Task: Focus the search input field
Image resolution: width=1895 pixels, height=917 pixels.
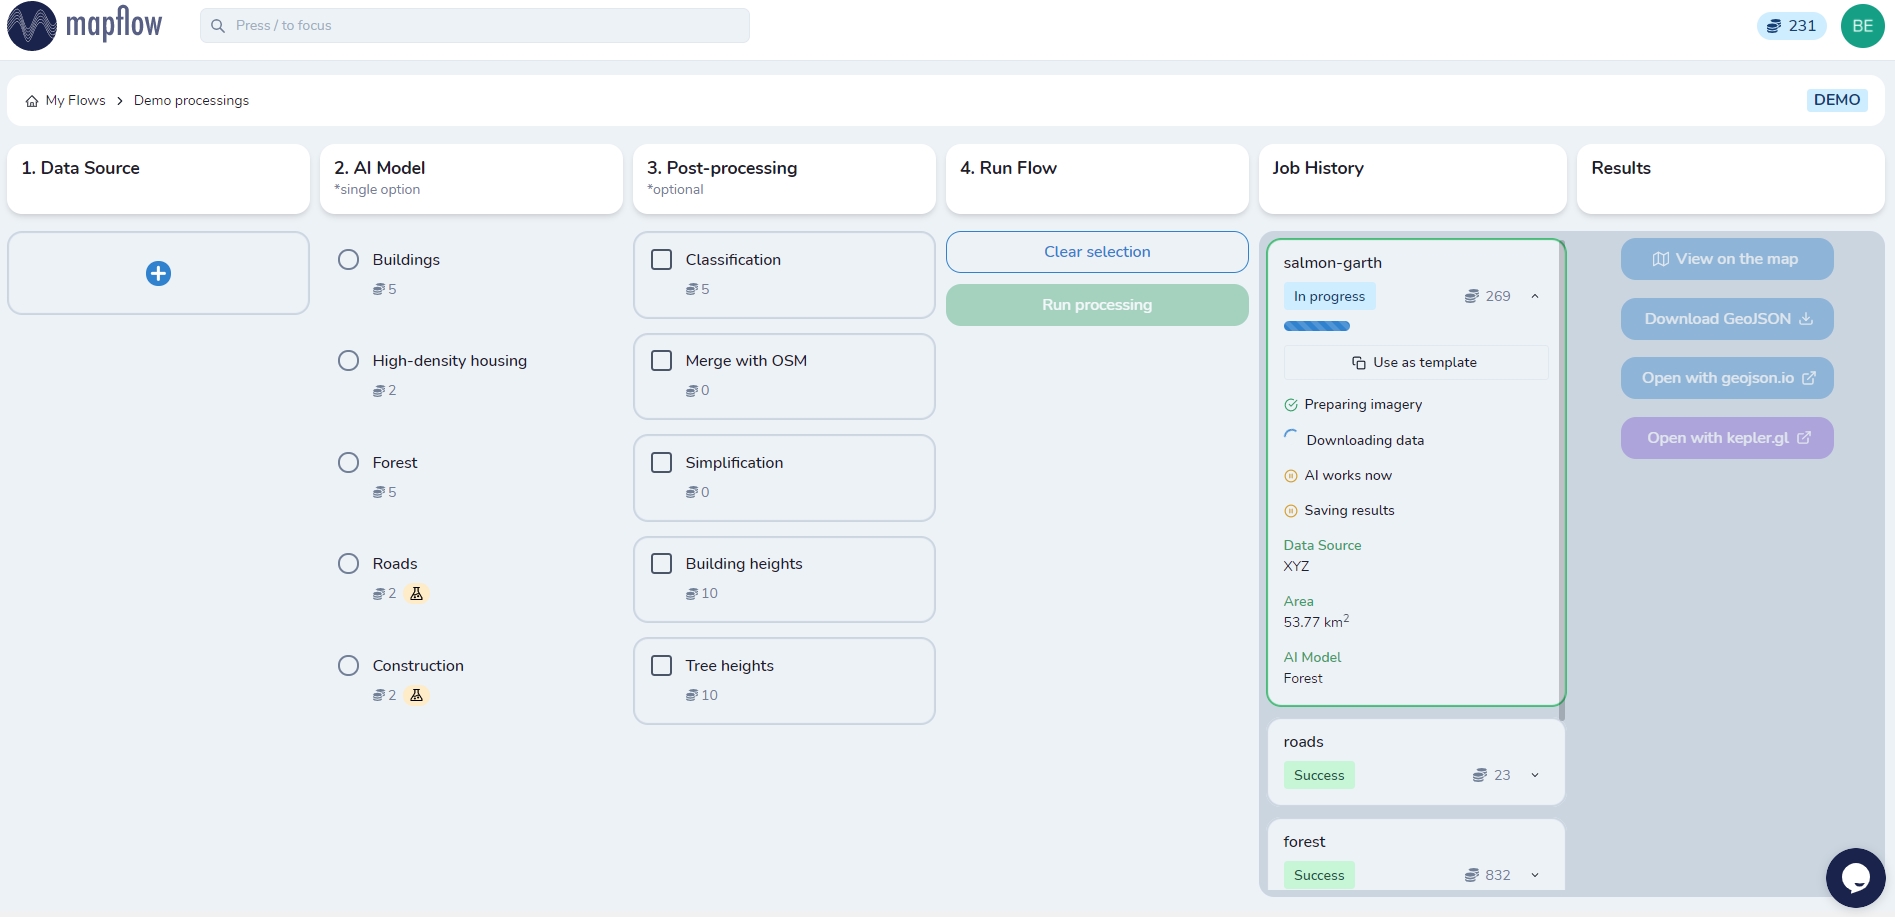Action: point(475,26)
